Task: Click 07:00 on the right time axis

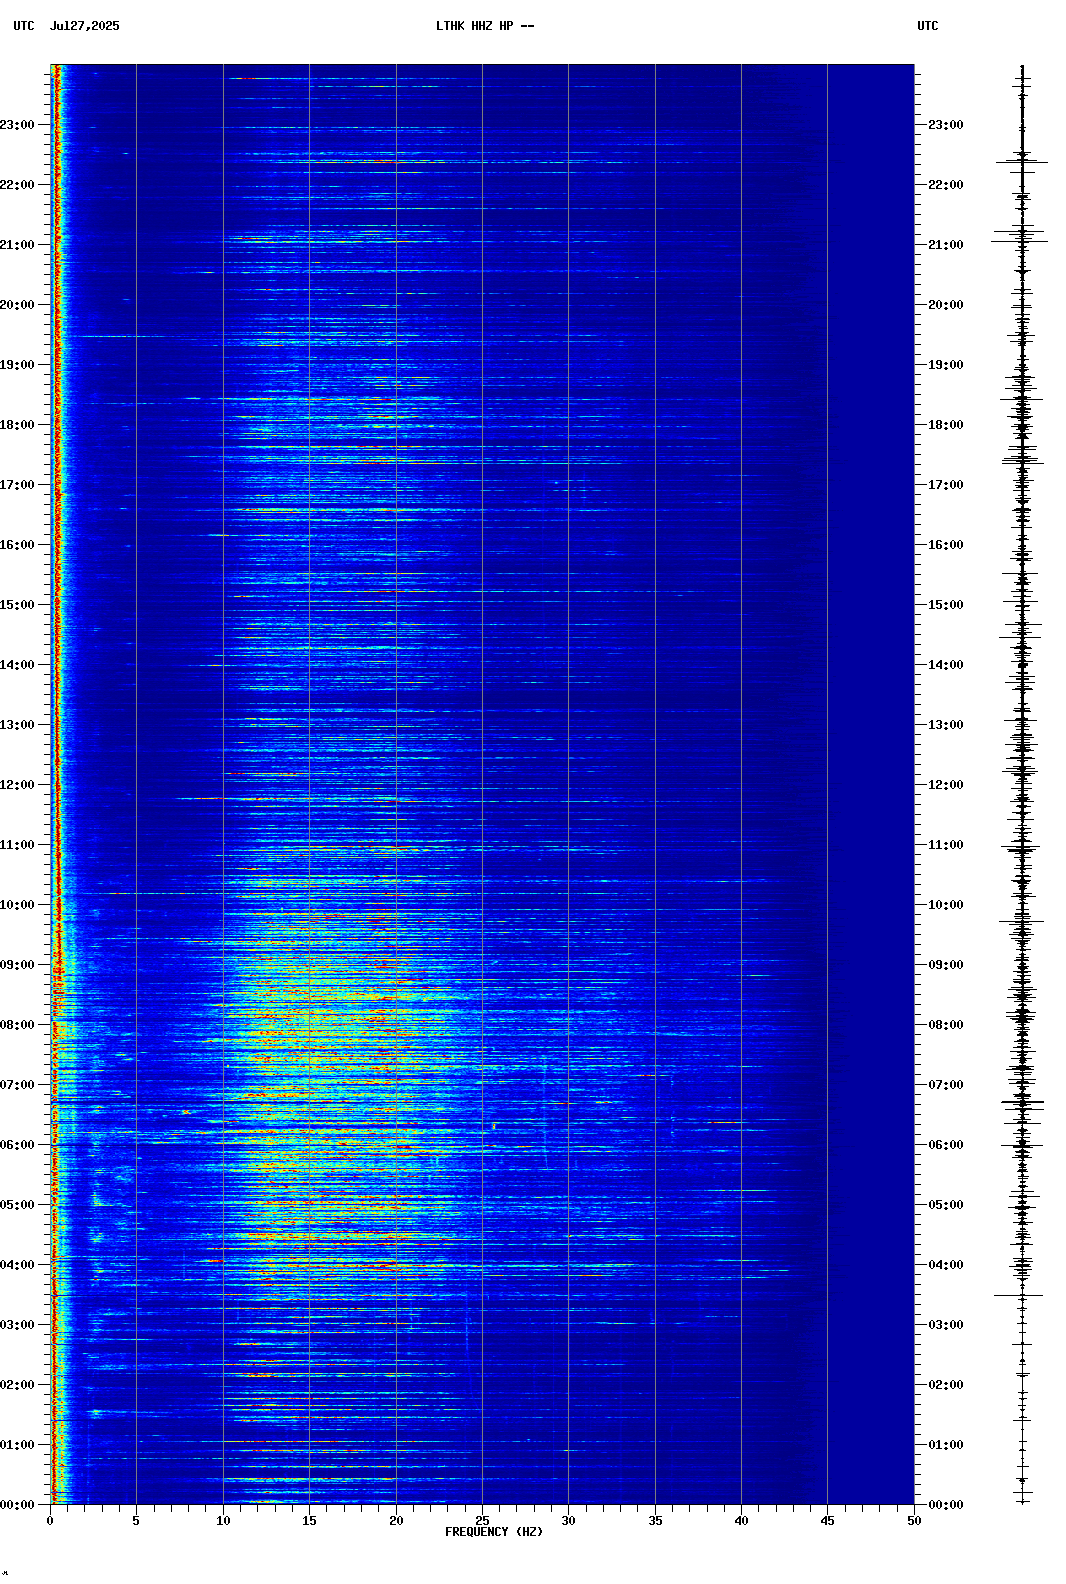Action: pos(946,1085)
